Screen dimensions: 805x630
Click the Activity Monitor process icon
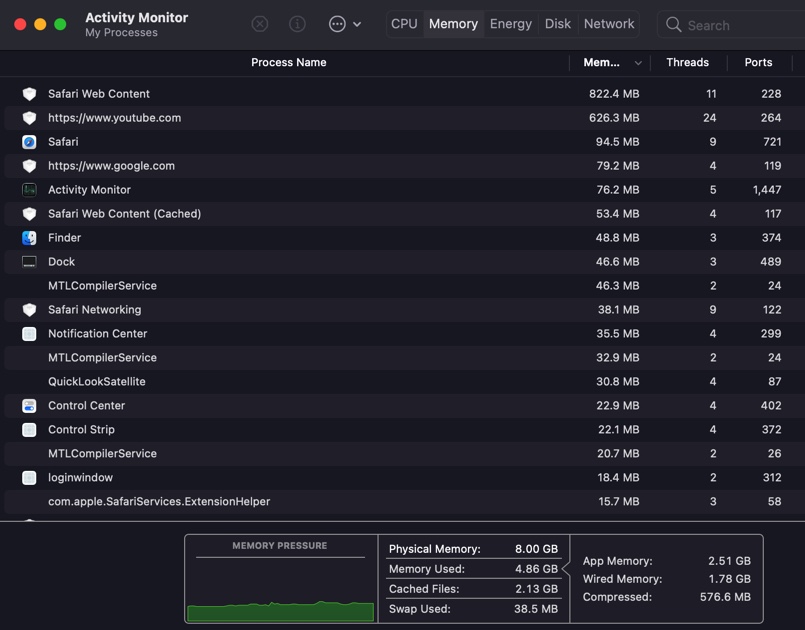point(29,190)
